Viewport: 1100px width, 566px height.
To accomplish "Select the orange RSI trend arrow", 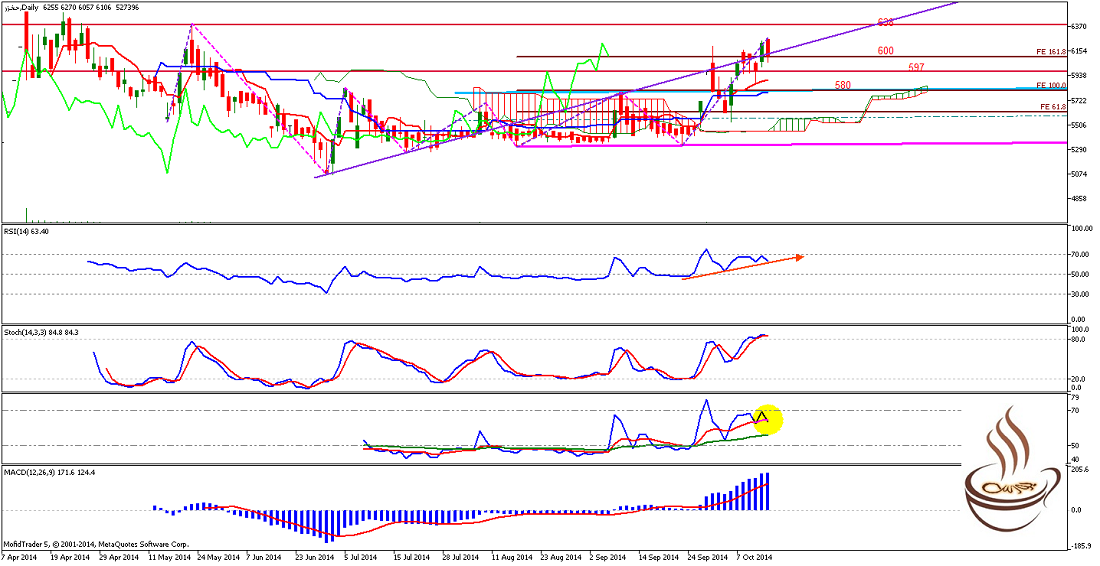I will [740, 268].
